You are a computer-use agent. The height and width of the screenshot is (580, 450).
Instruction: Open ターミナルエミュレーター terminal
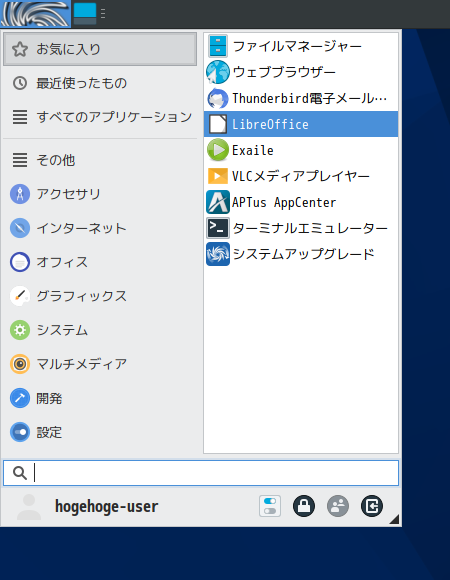pyautogui.click(x=301, y=228)
